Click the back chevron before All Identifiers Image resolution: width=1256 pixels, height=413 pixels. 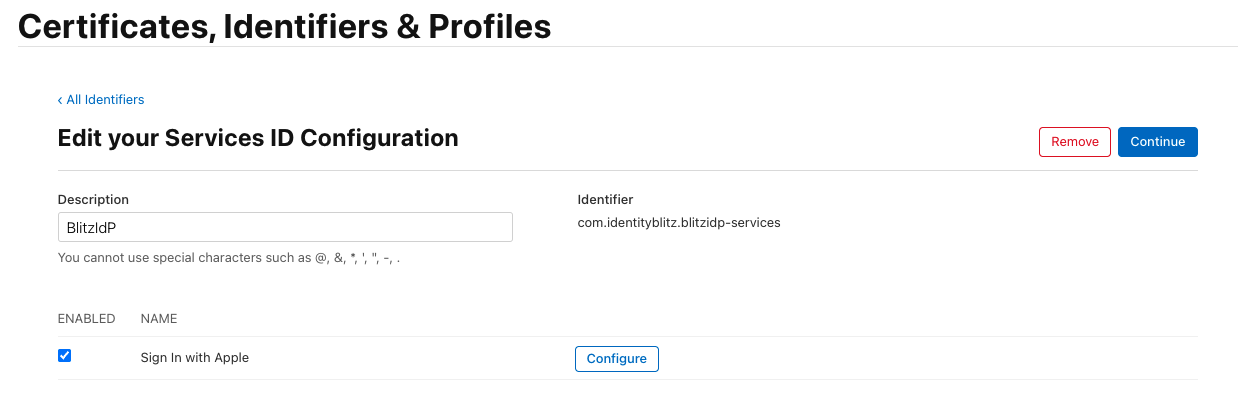60,100
